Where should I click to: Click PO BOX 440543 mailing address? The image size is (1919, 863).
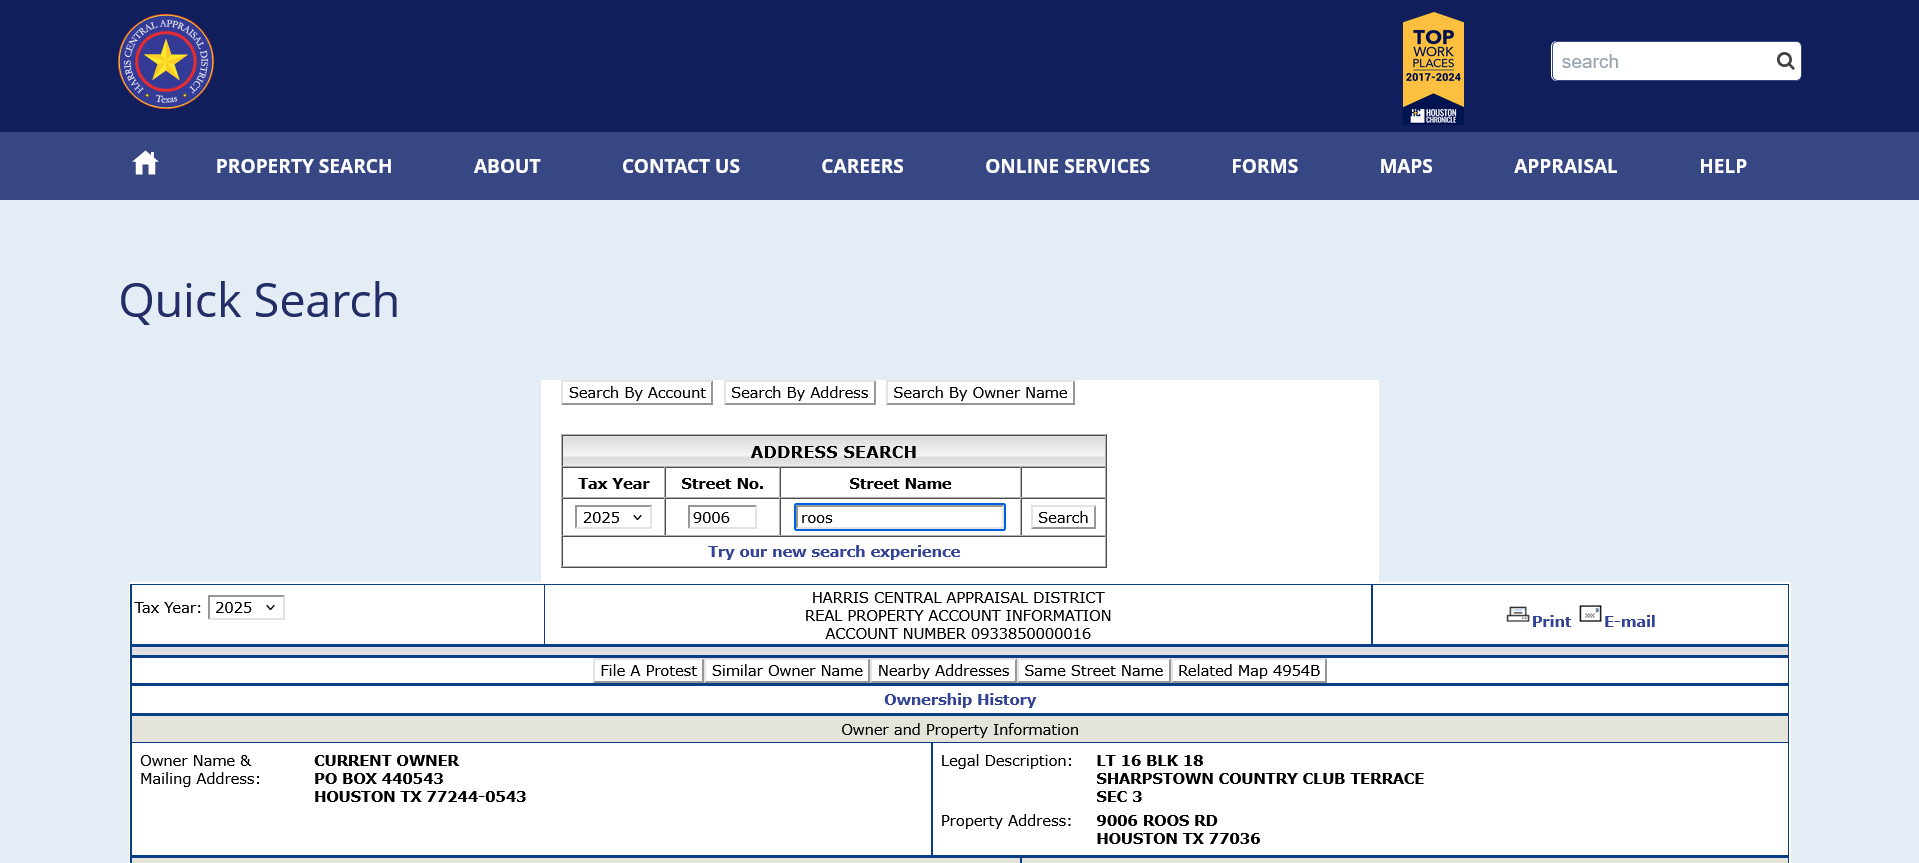(379, 779)
